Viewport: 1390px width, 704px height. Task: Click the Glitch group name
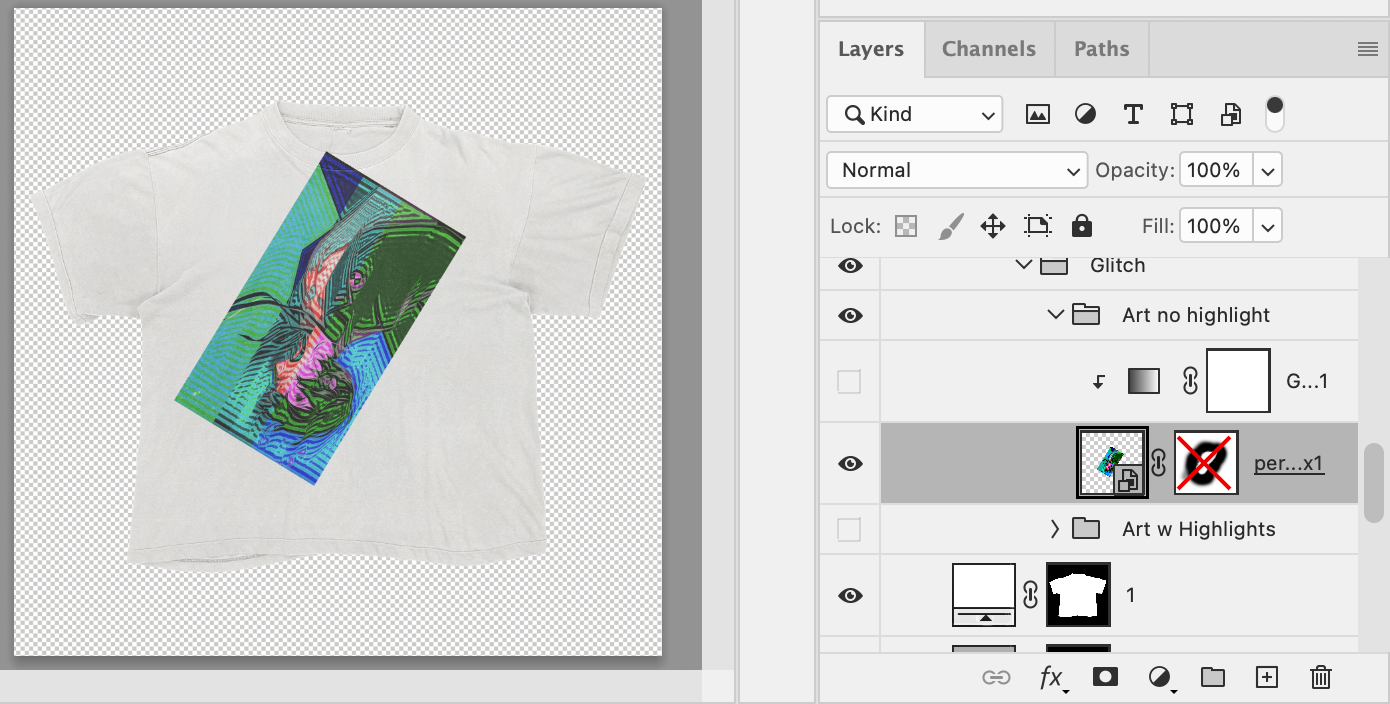1117,265
